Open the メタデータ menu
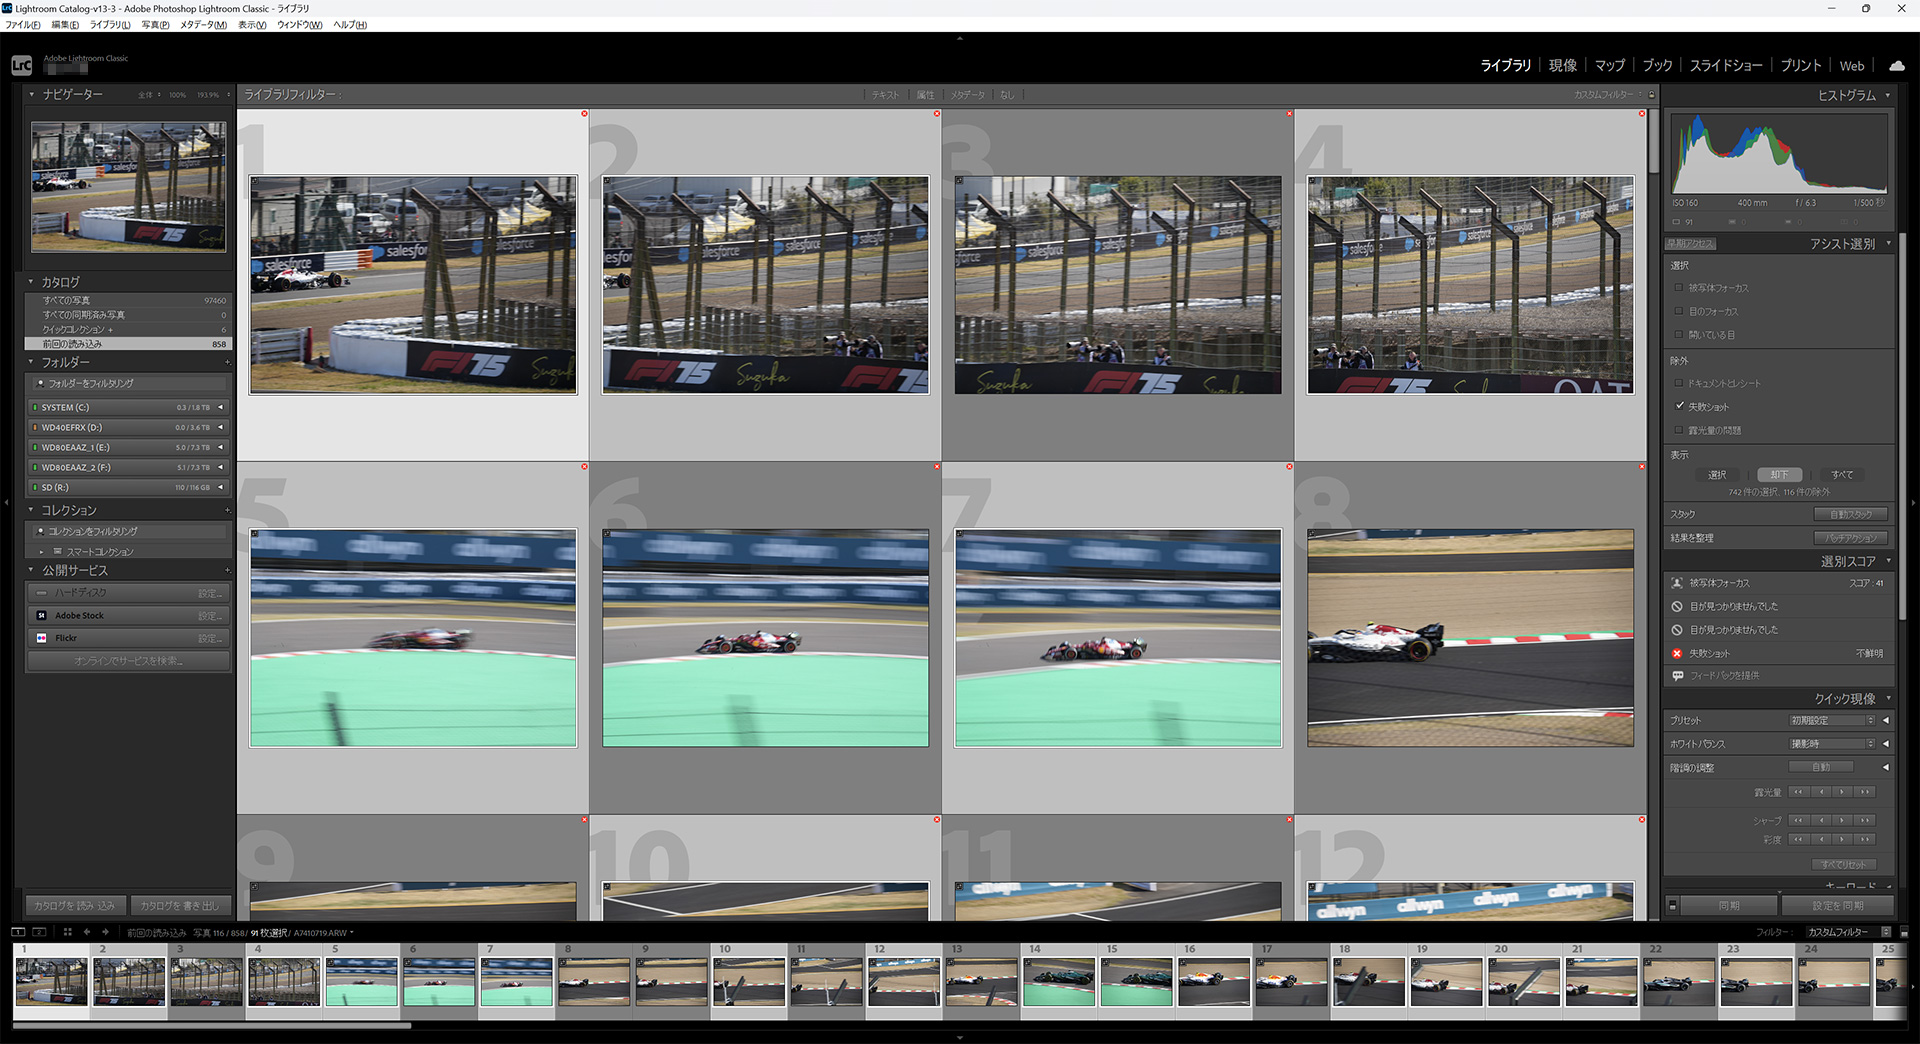The width and height of the screenshot is (1920, 1044). pos(203,25)
